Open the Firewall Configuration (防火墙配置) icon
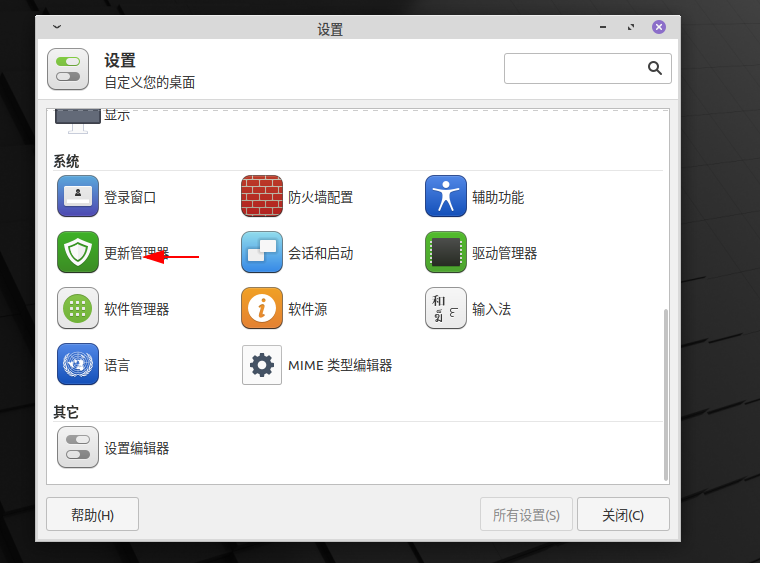 (262, 197)
